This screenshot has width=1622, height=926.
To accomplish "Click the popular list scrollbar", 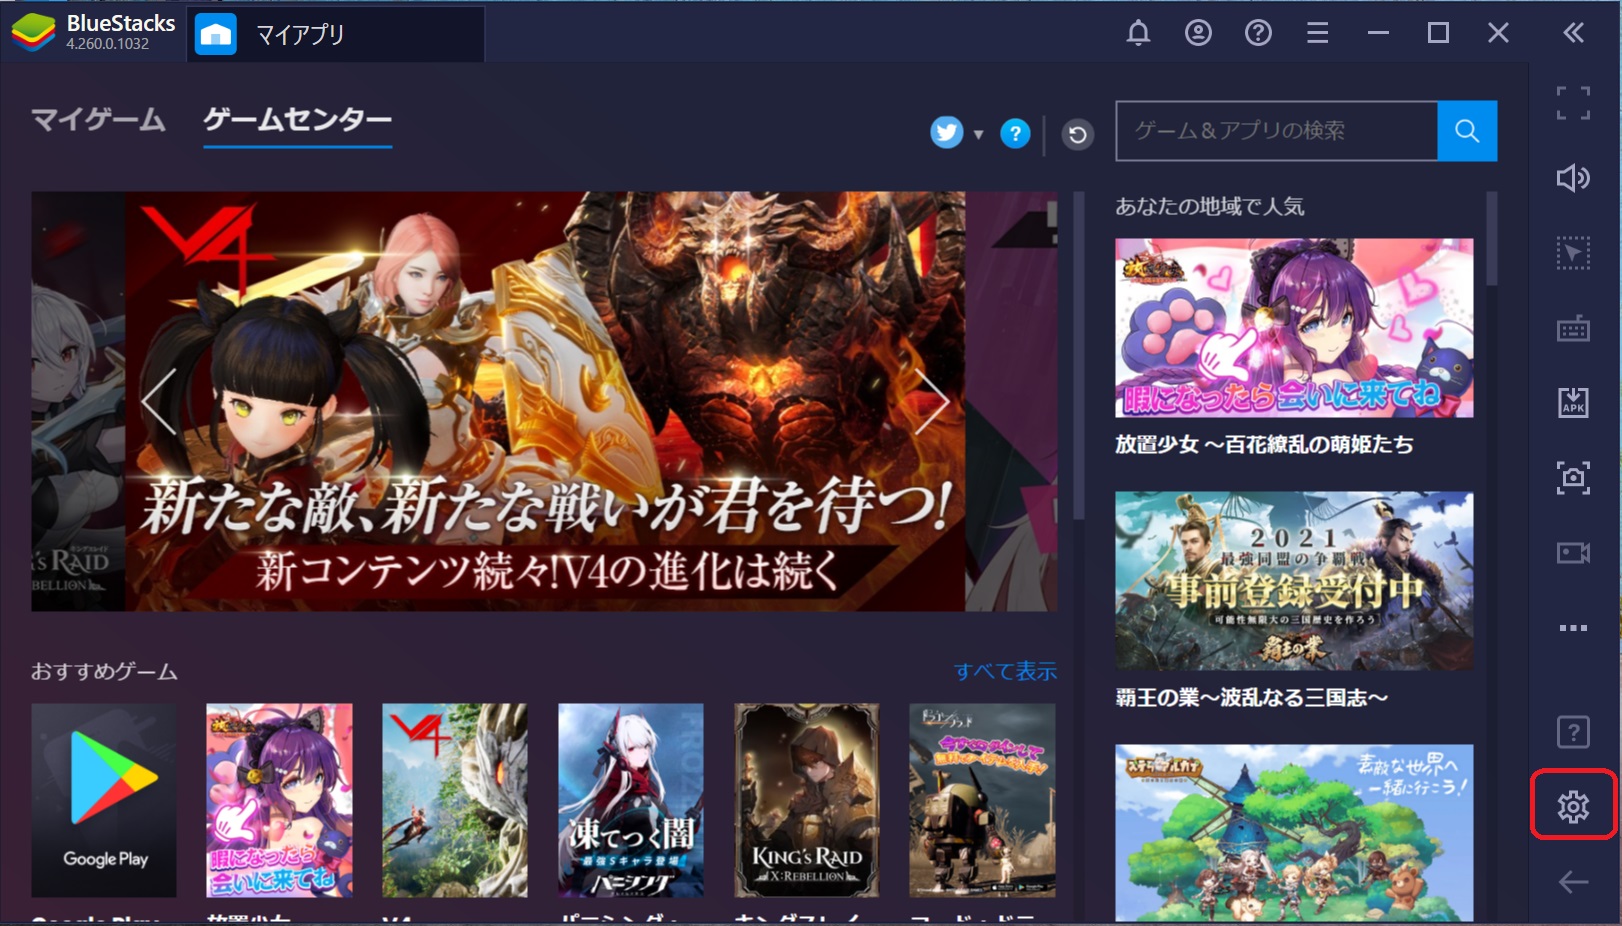I will tap(1492, 239).
